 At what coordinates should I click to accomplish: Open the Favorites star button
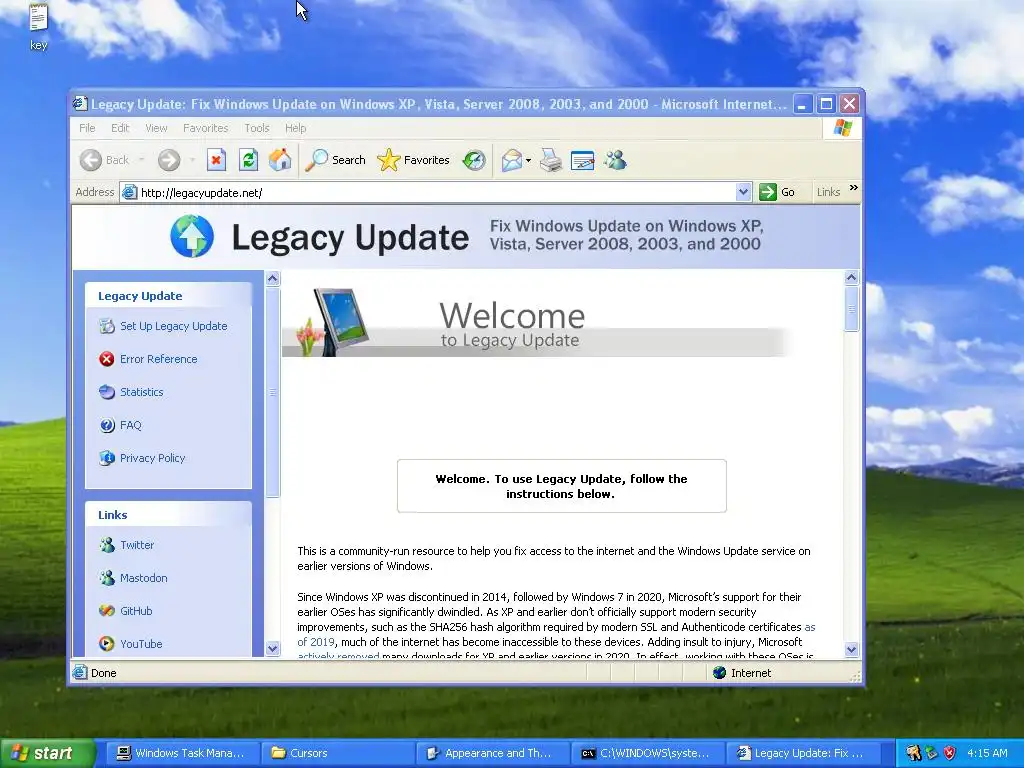[413, 160]
